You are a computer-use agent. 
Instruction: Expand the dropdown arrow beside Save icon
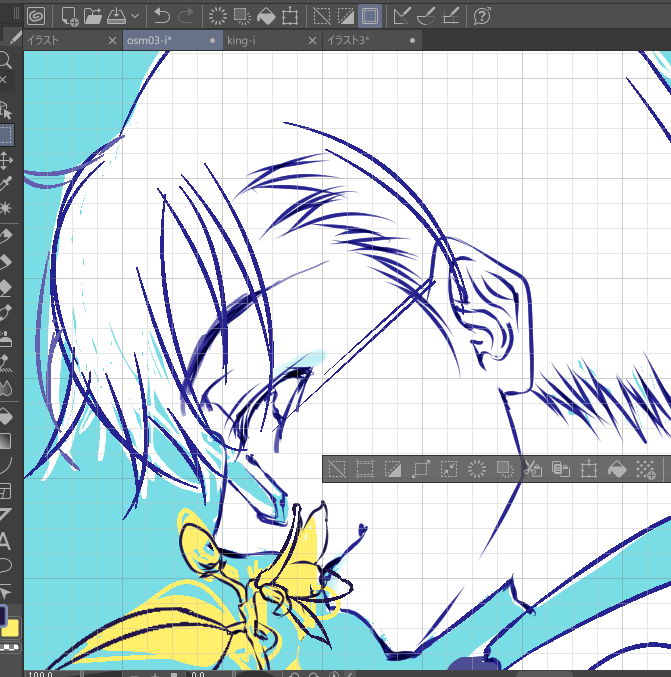135,16
